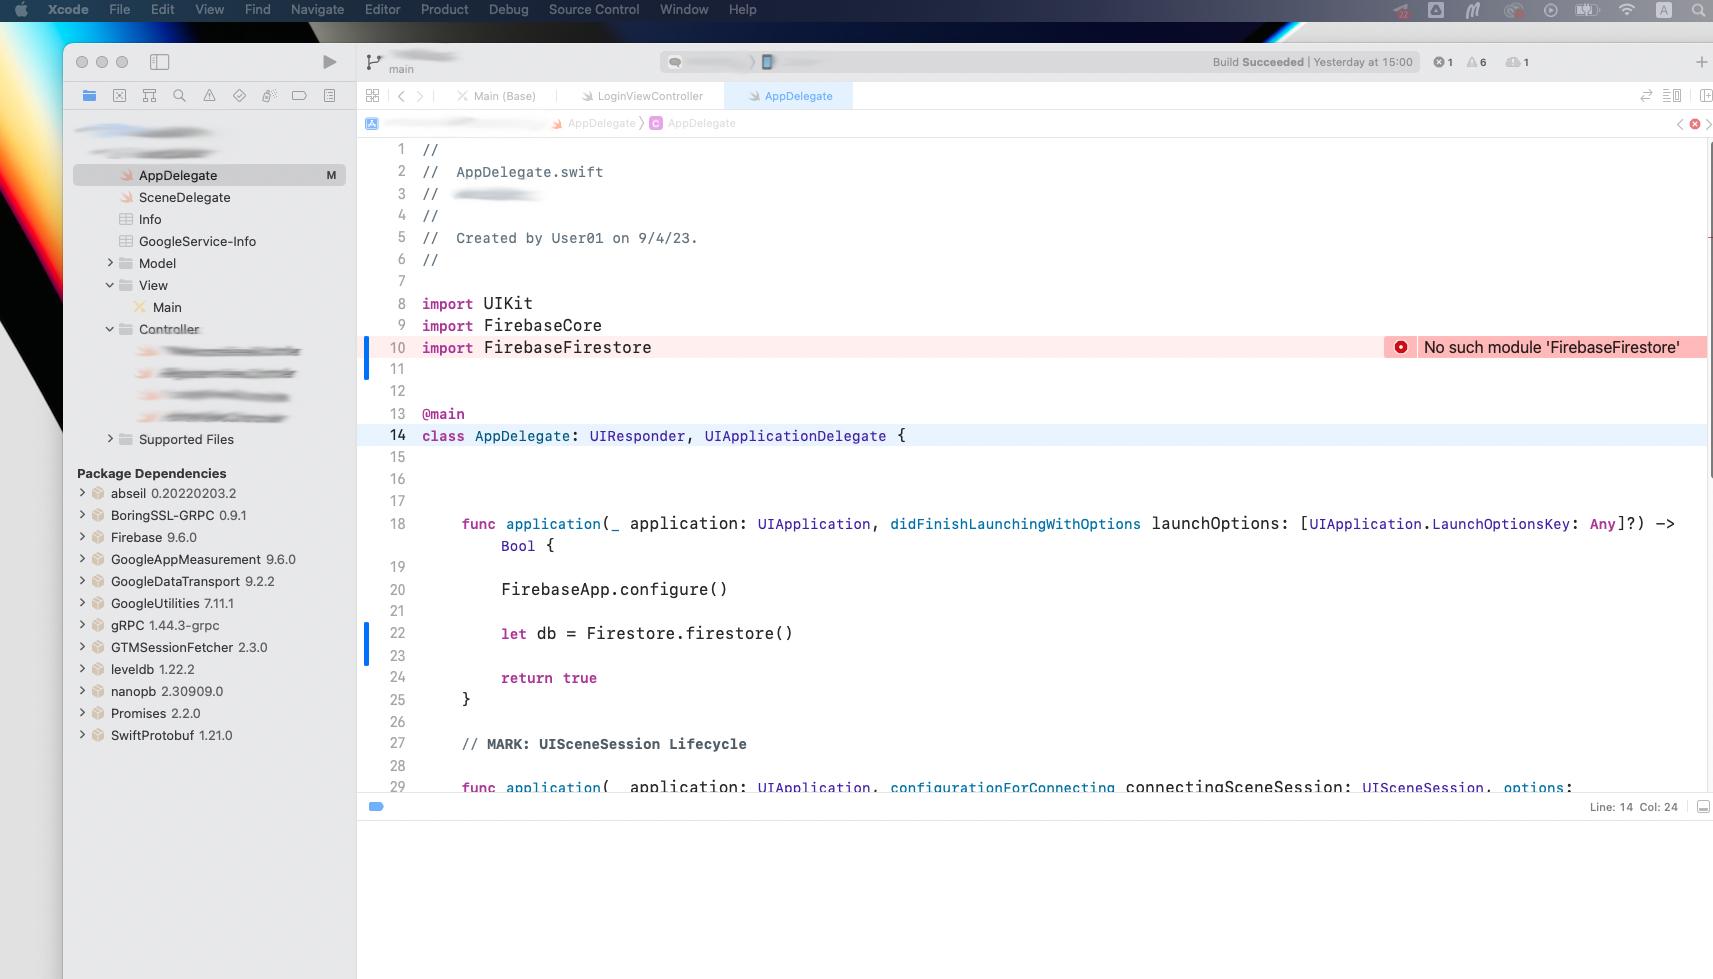Expand the Model folder

[x=110, y=263]
